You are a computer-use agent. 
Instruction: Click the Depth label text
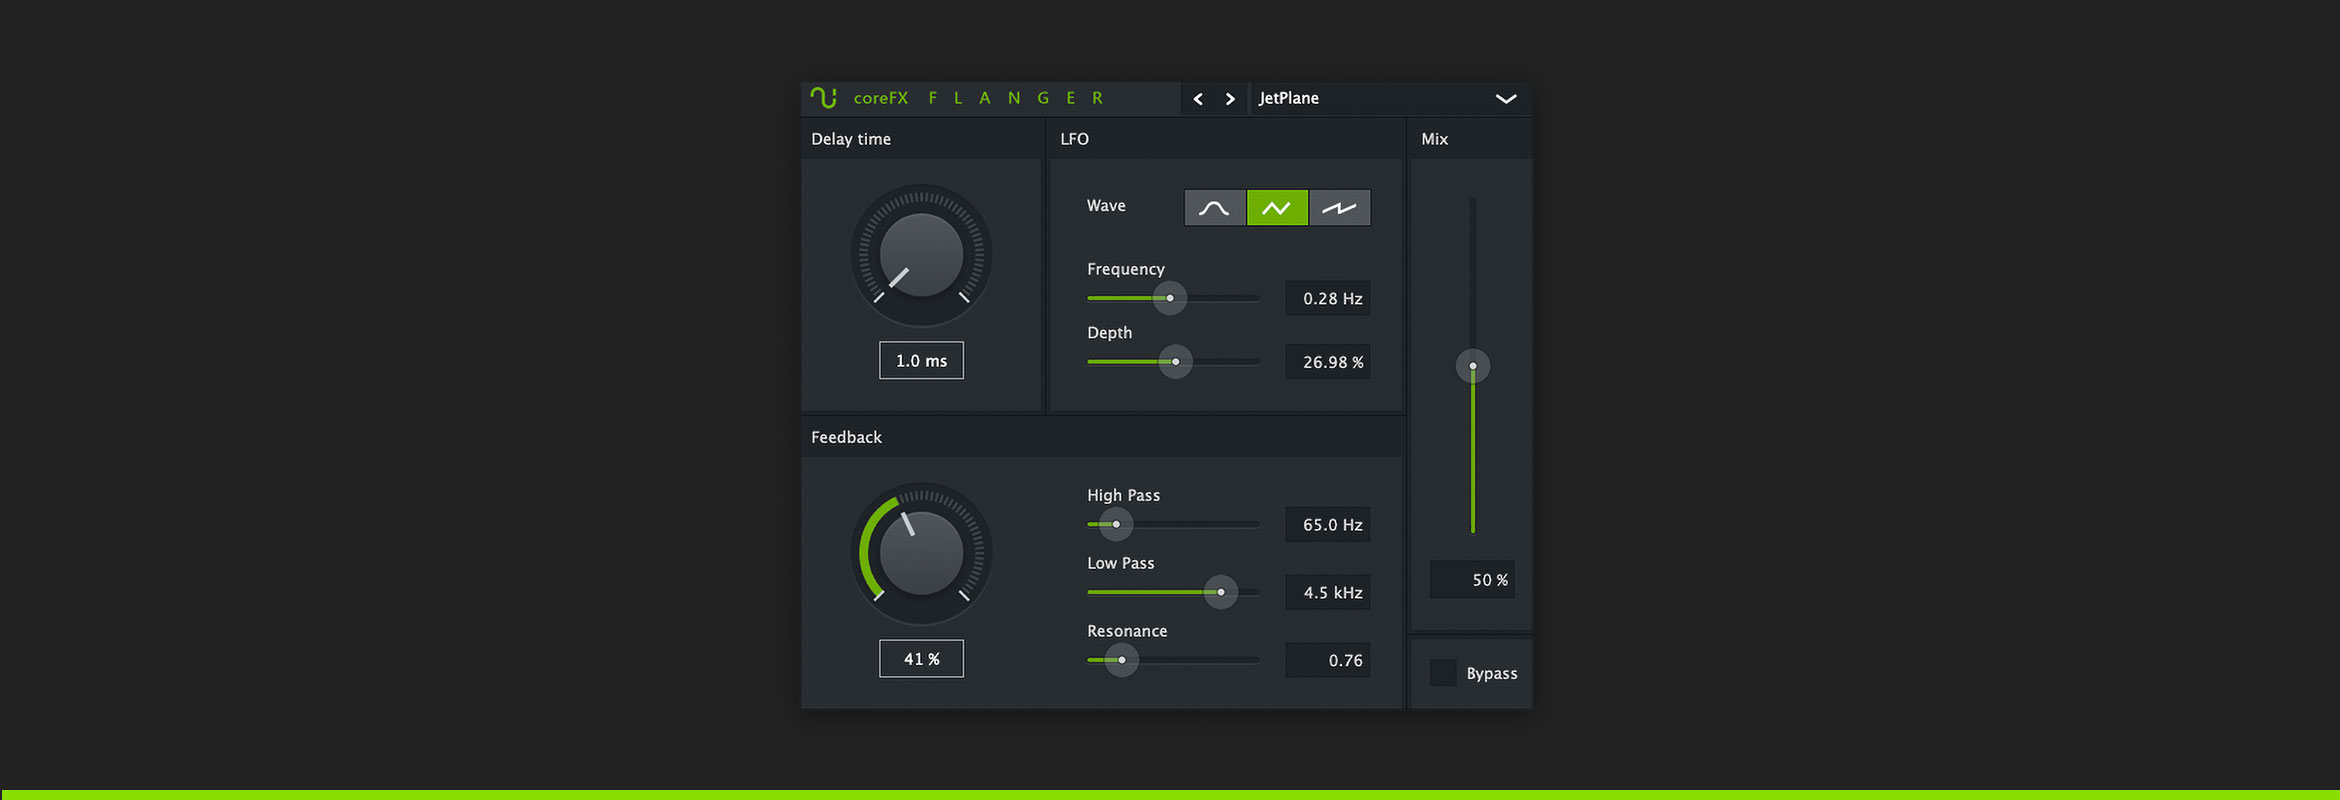[x=1110, y=333]
